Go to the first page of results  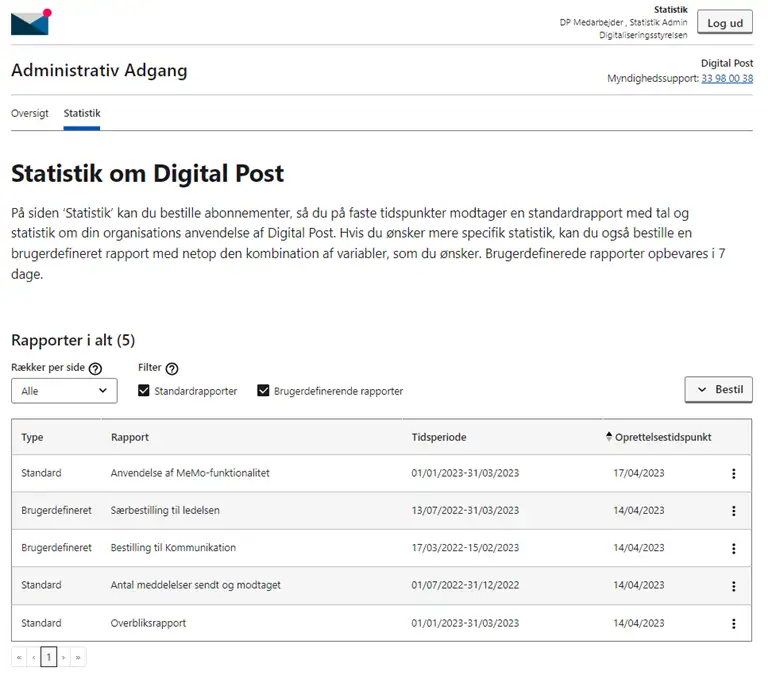coord(18,657)
